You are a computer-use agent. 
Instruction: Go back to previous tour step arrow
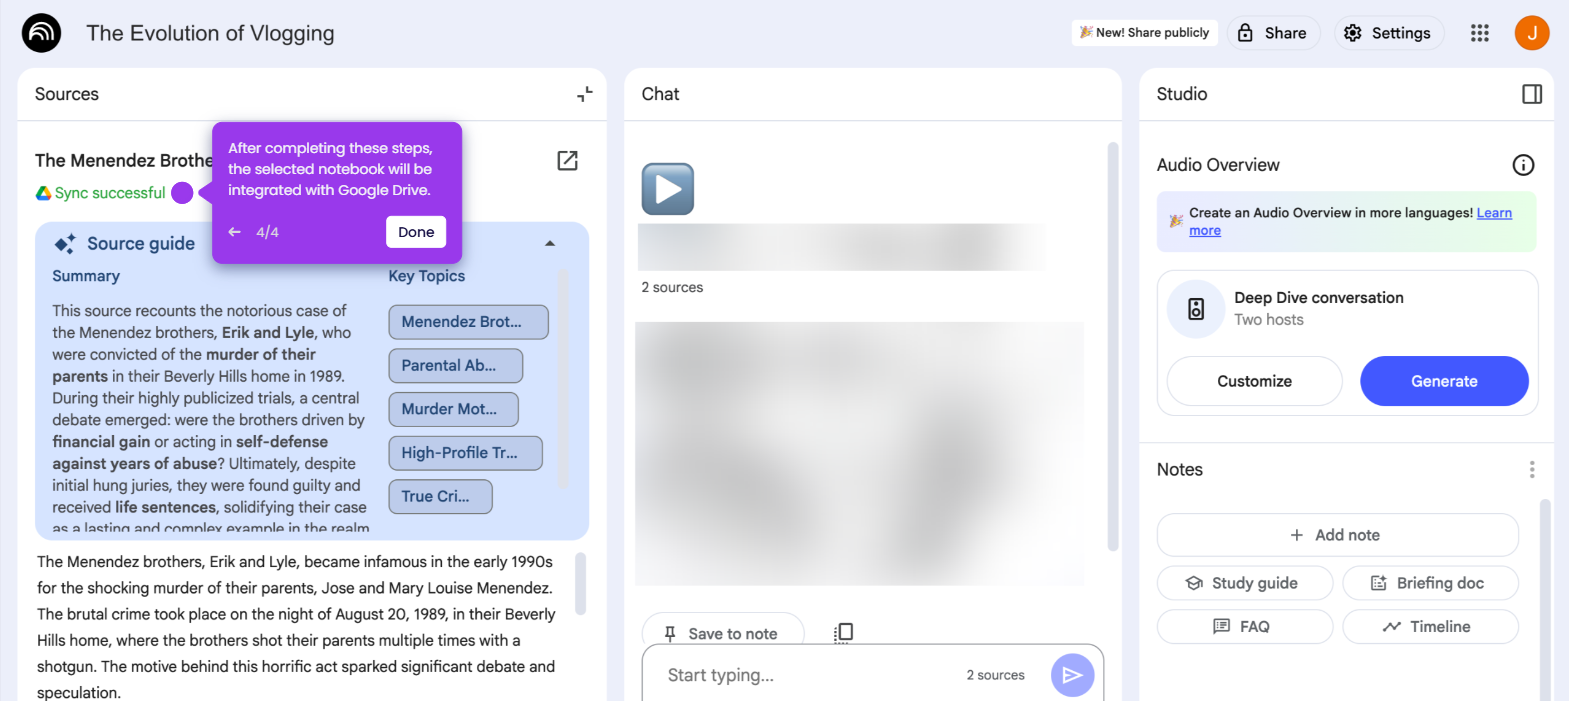click(x=235, y=232)
